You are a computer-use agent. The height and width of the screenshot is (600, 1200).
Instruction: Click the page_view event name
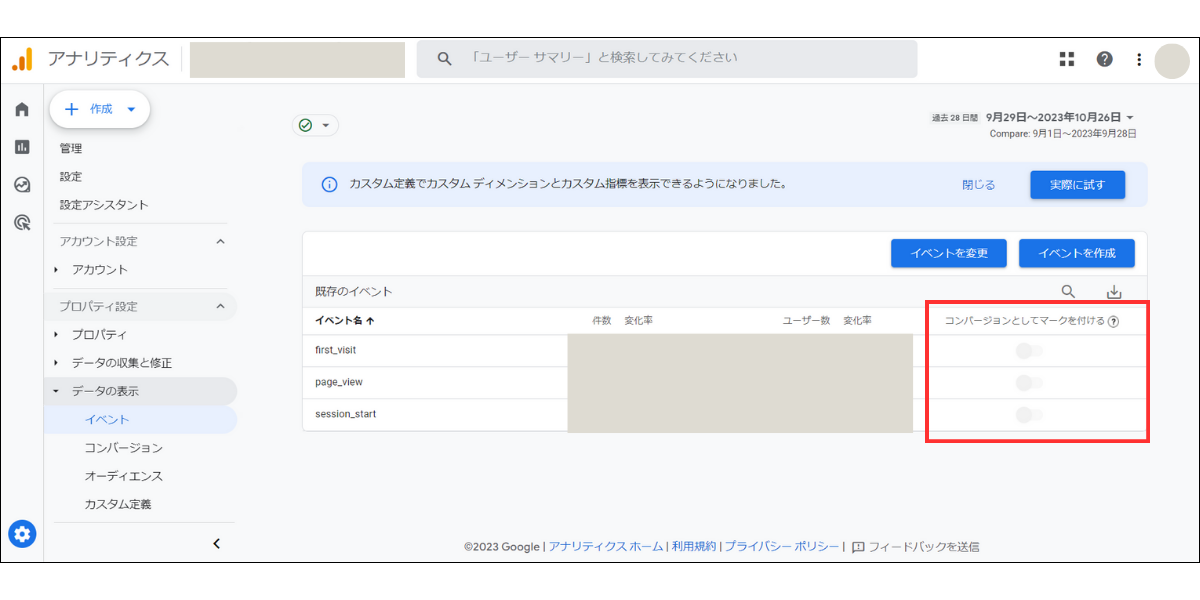click(x=338, y=383)
